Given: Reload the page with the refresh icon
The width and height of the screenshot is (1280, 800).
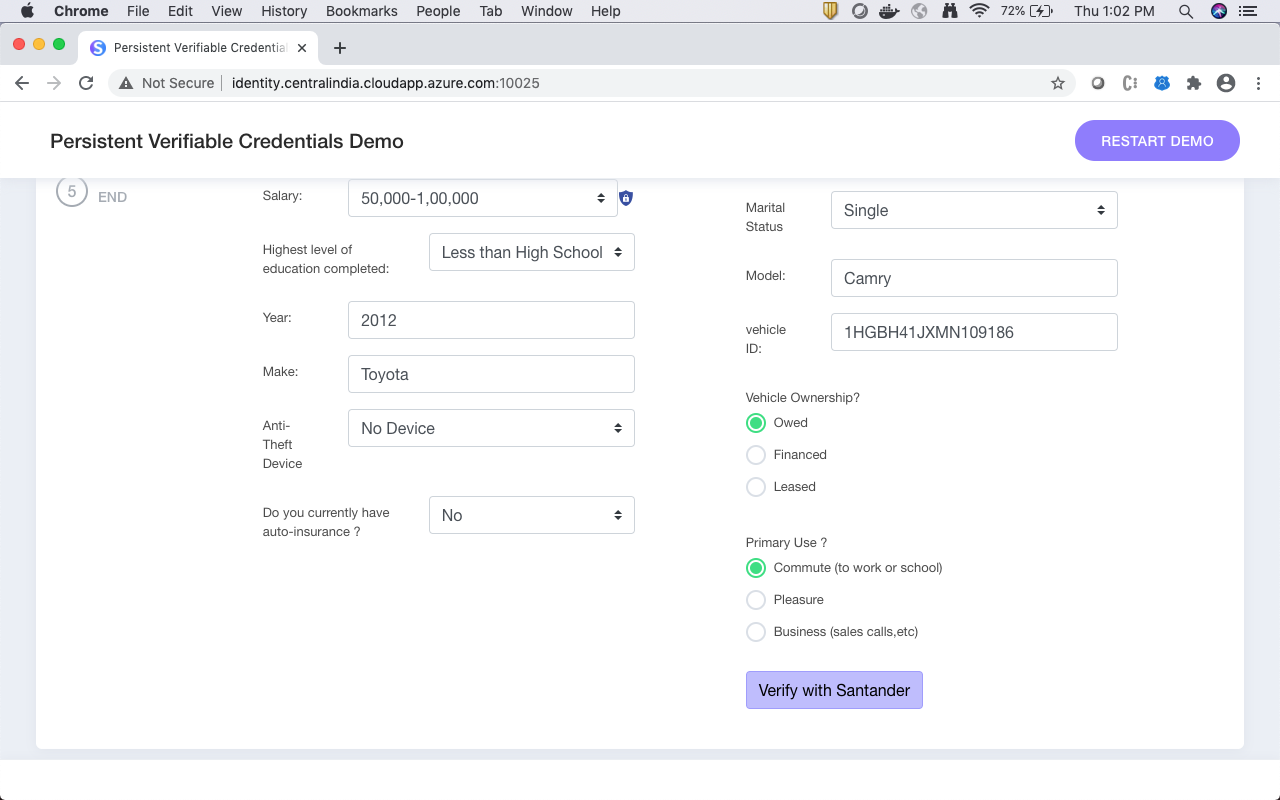Looking at the screenshot, I should 86,83.
